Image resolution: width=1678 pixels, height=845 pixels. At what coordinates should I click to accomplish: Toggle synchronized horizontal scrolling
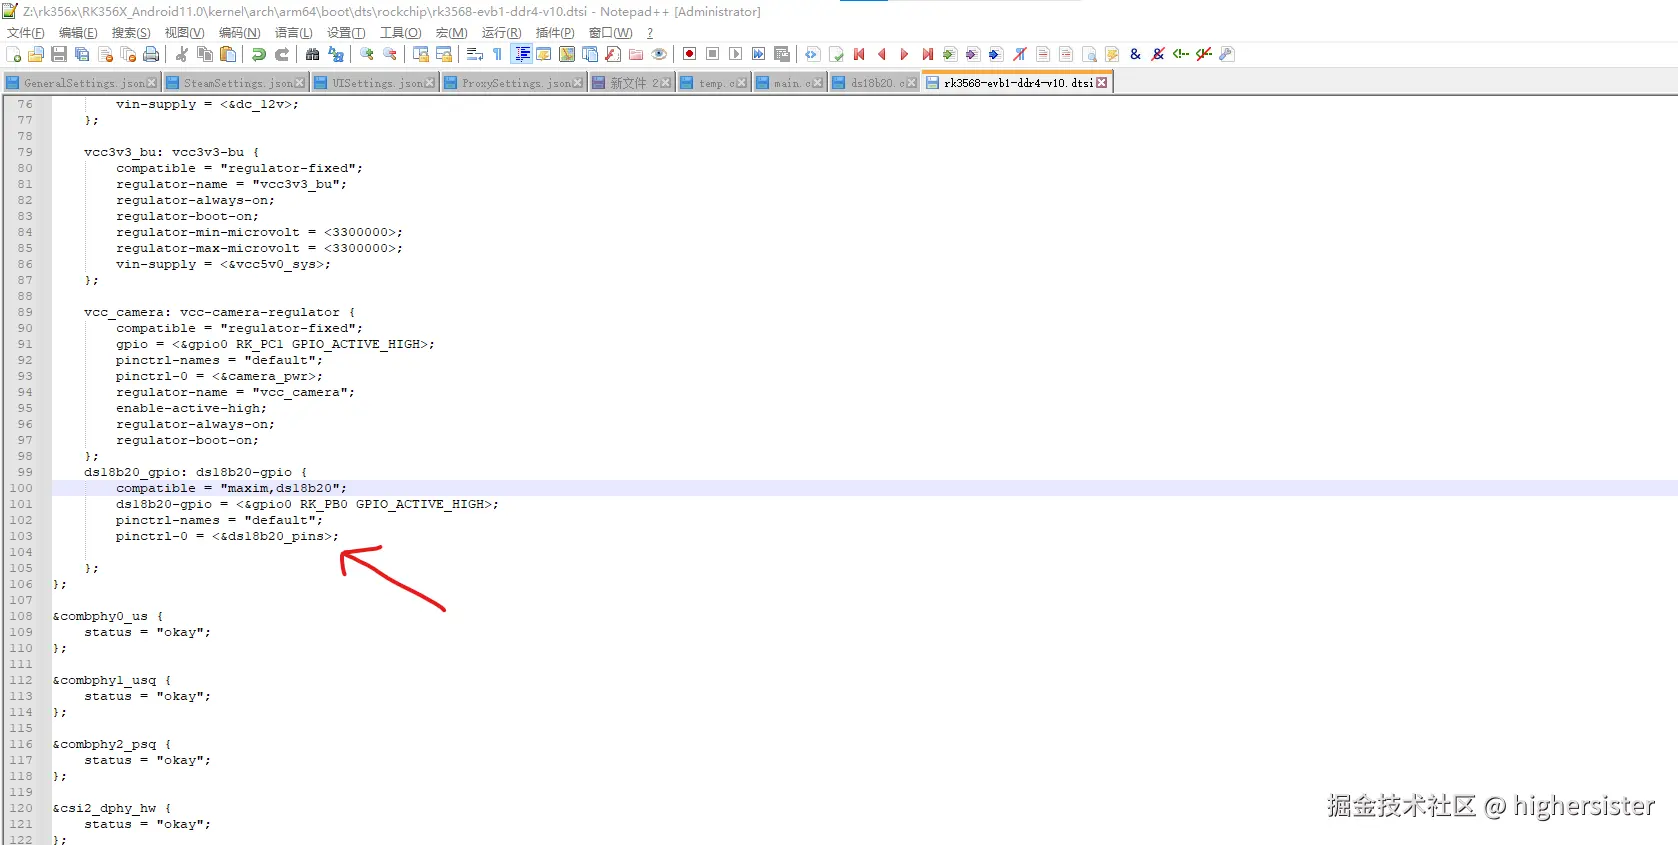(x=444, y=54)
